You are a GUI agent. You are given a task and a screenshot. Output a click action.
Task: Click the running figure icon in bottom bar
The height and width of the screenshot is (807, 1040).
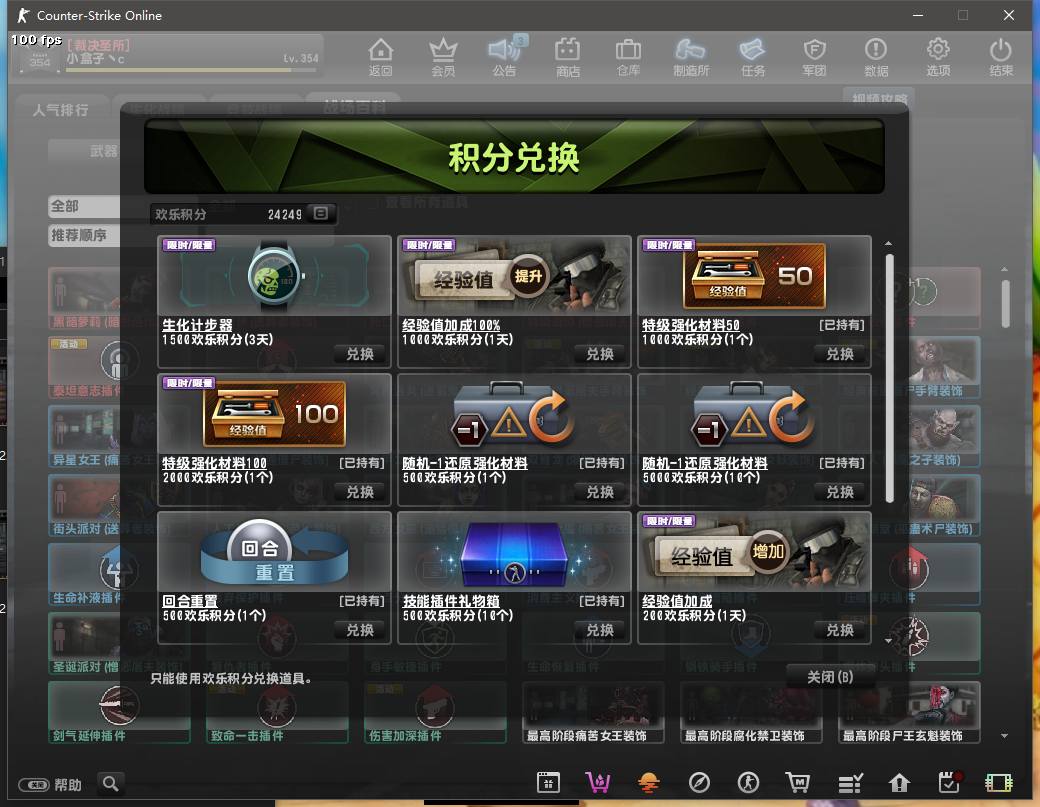(749, 783)
